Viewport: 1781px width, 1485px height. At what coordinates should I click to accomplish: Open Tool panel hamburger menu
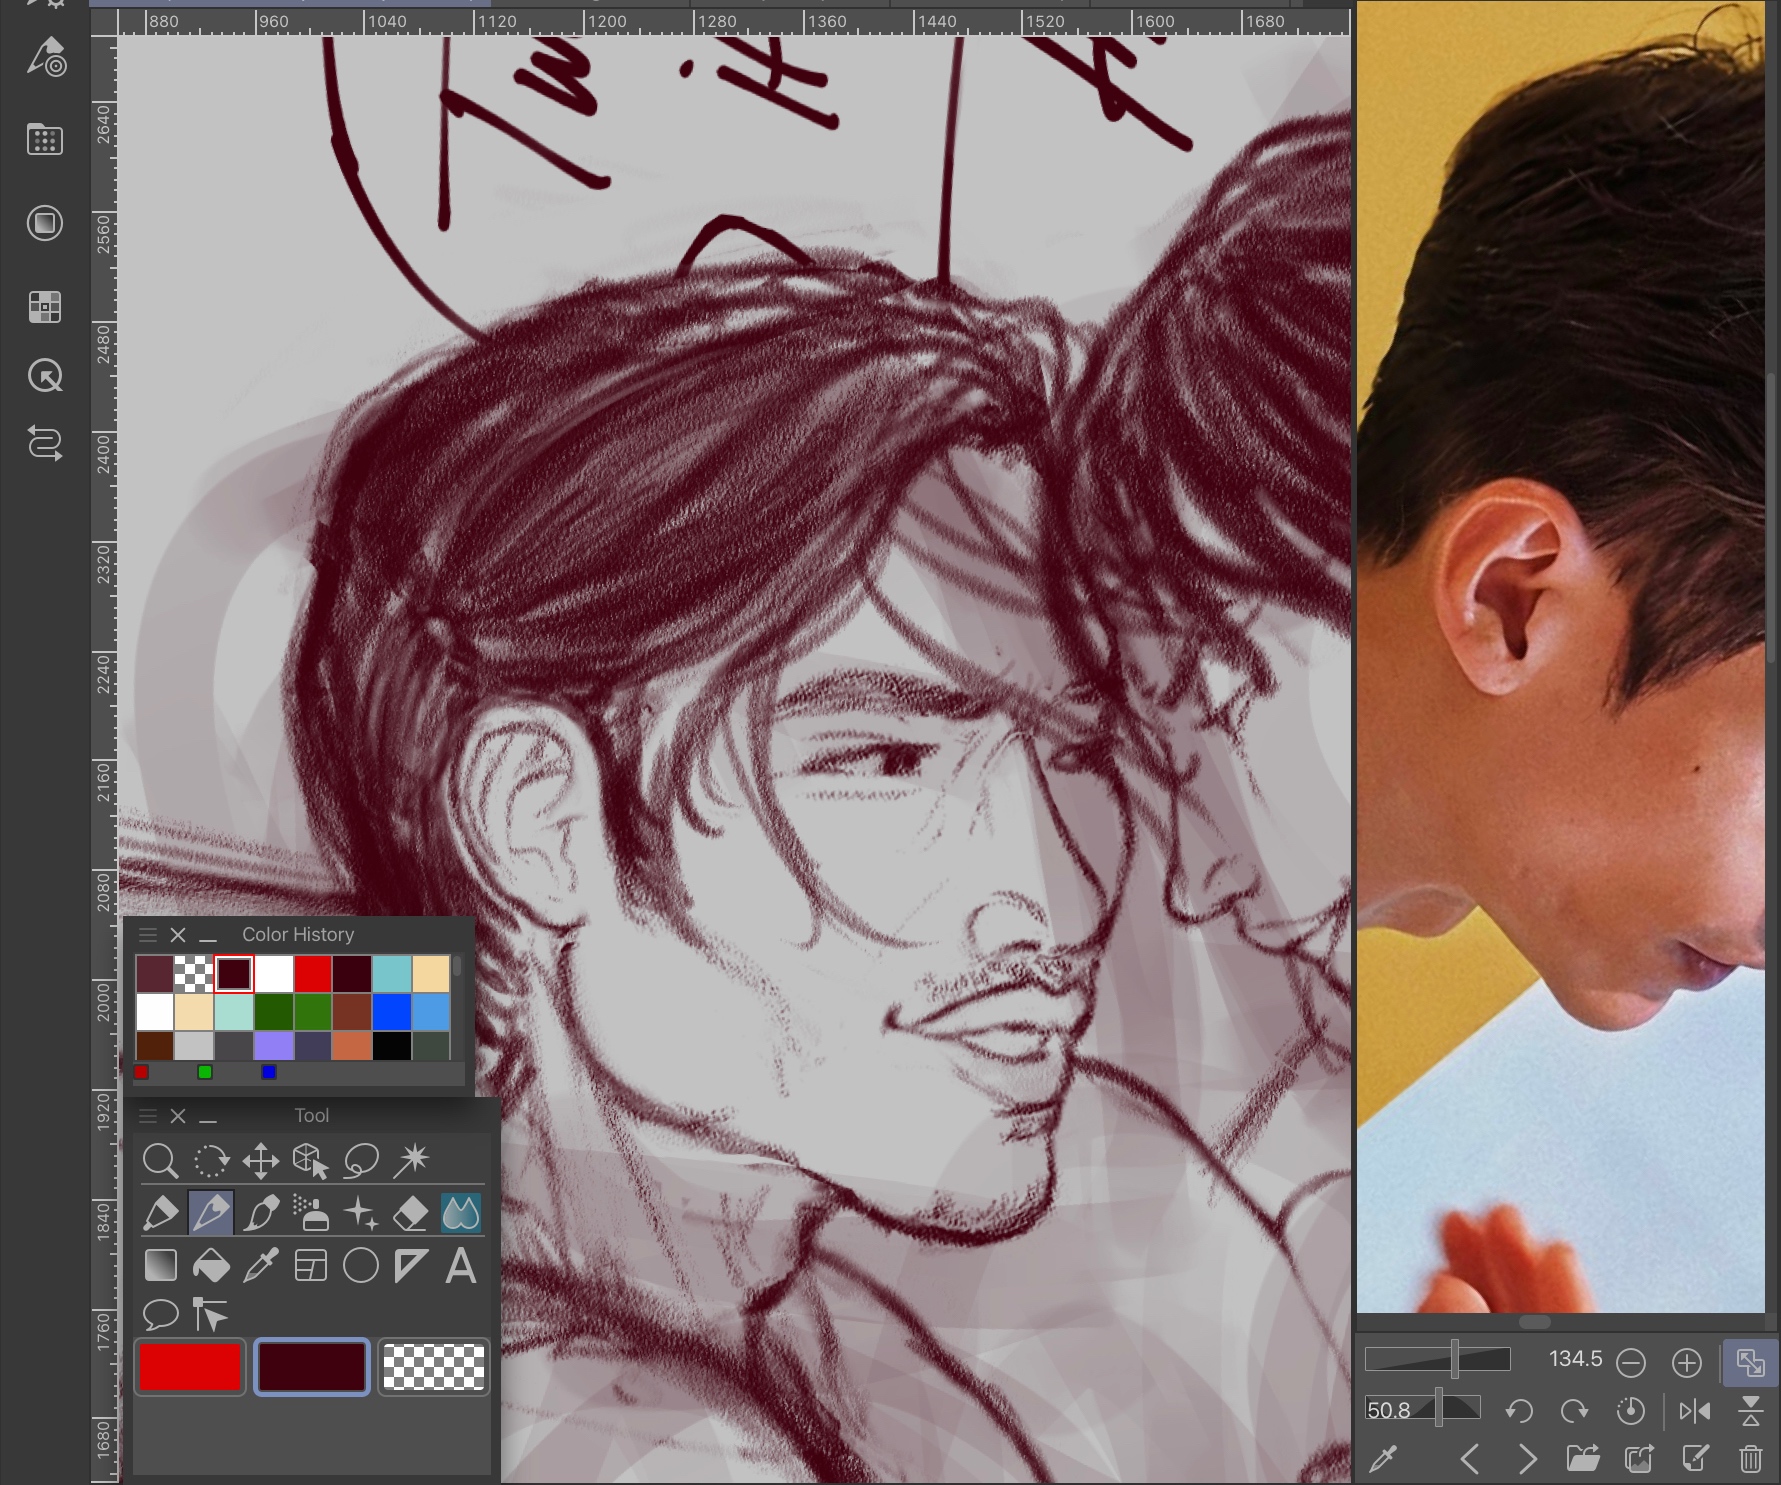(x=148, y=1116)
